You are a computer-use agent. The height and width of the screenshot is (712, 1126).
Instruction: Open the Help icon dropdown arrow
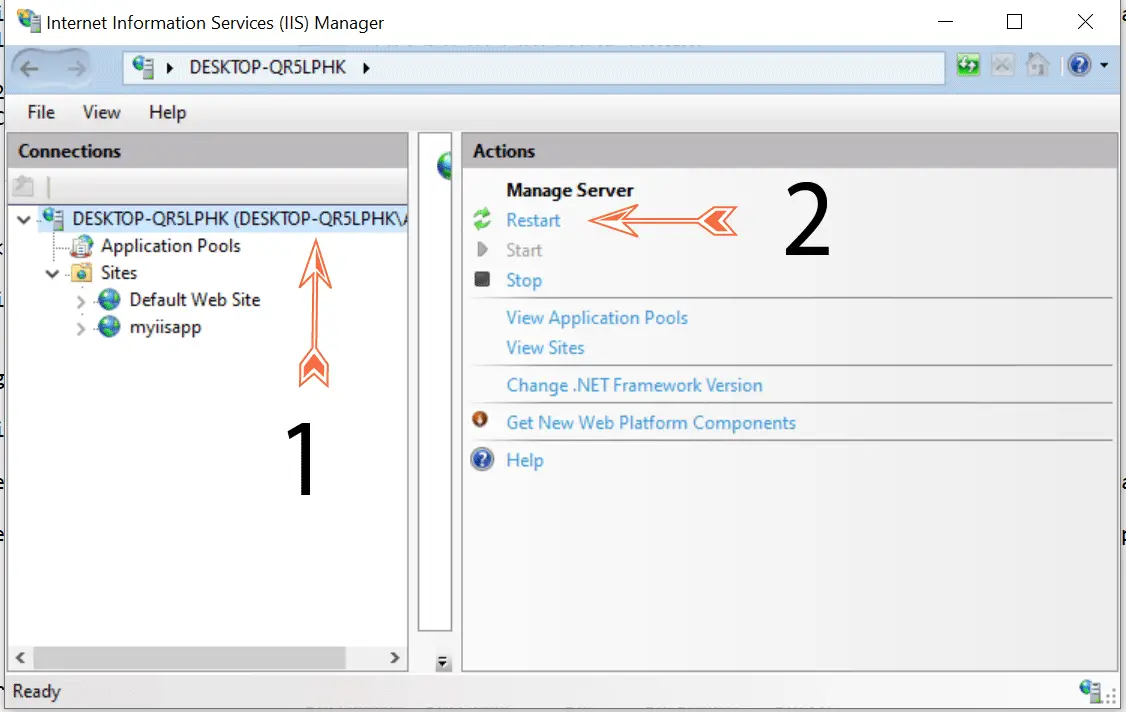[x=1104, y=65]
